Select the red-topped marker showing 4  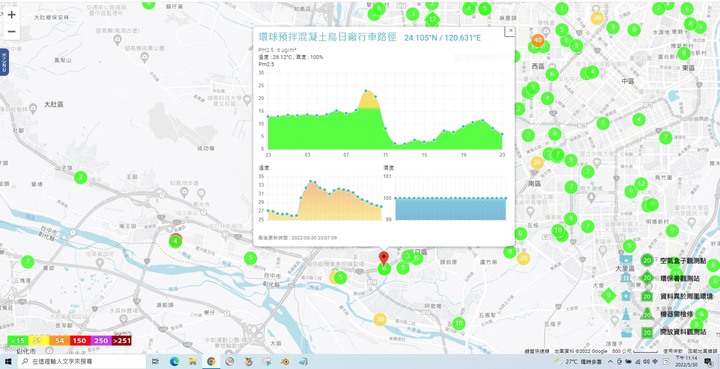175,240
